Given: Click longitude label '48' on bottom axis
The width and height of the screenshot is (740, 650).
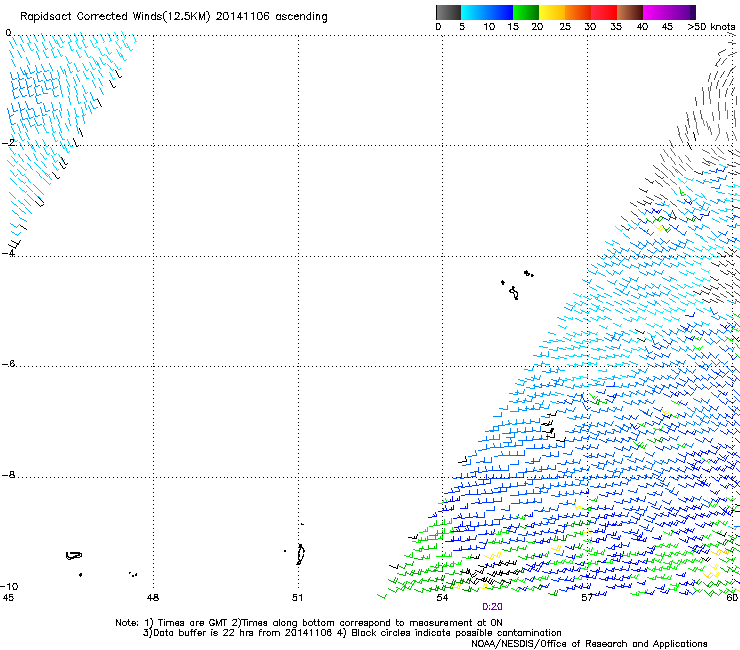Looking at the screenshot, I should tap(153, 598).
